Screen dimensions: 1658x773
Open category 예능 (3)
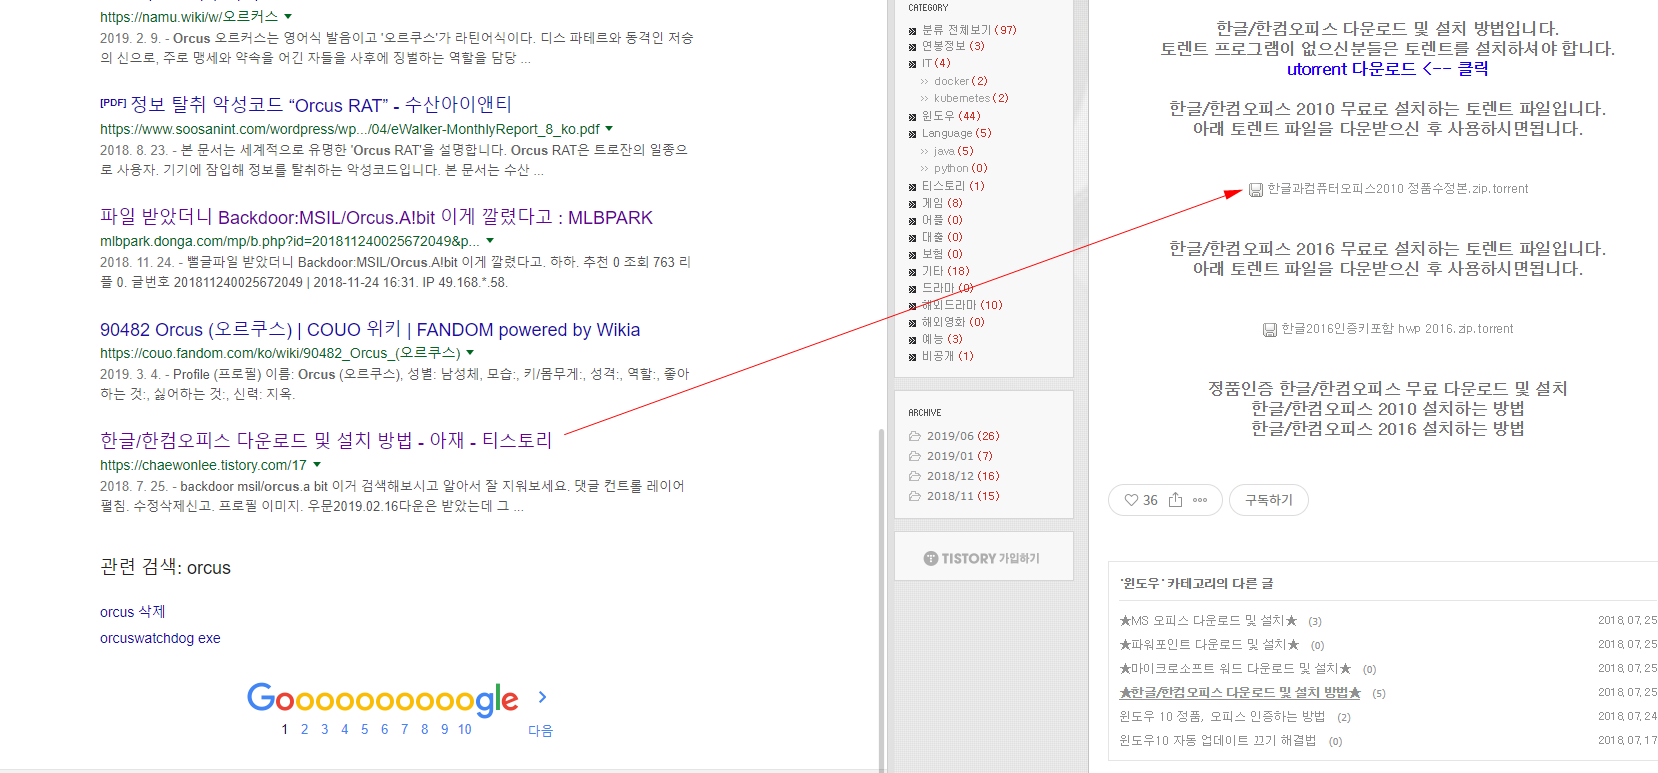click(x=942, y=339)
